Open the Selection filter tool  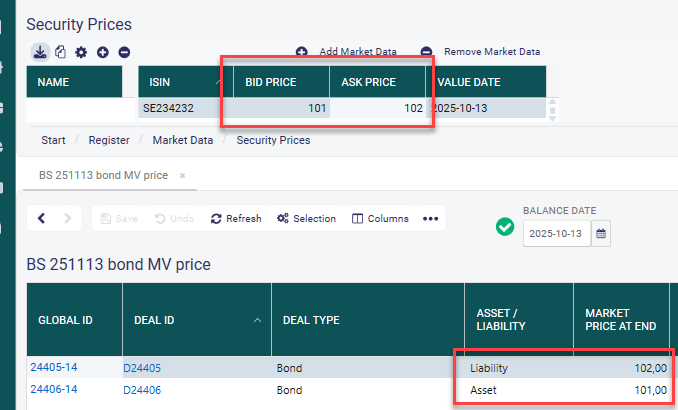click(306, 218)
